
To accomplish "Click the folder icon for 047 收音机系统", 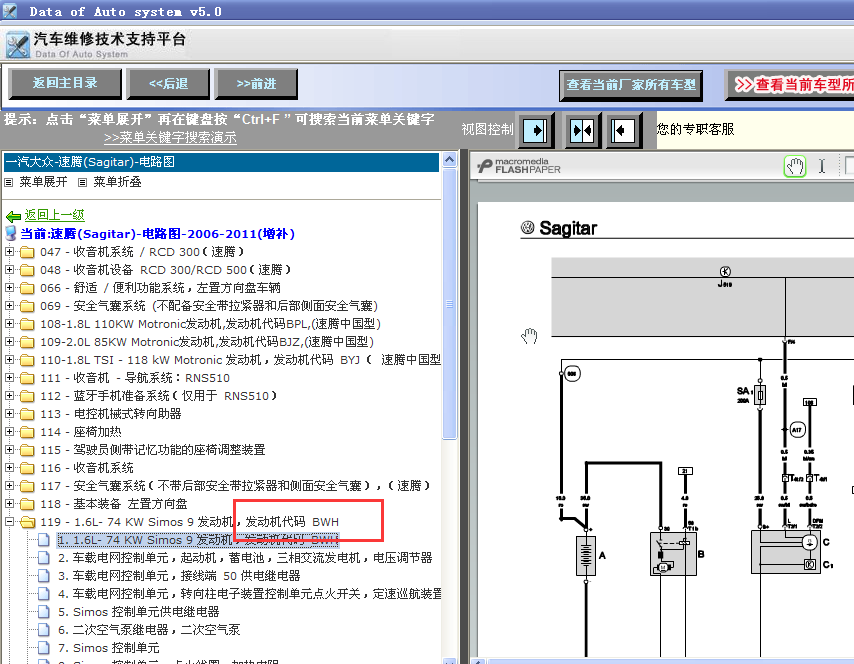I will point(27,252).
